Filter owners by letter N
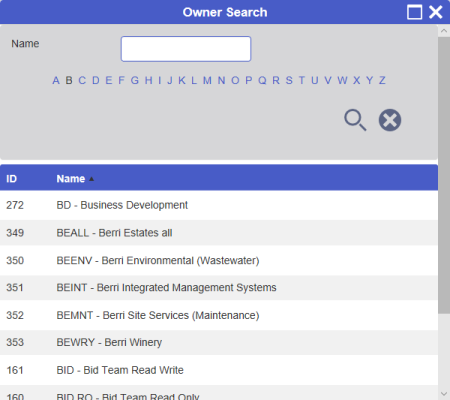Screen dimensions: 450x400 (221, 80)
